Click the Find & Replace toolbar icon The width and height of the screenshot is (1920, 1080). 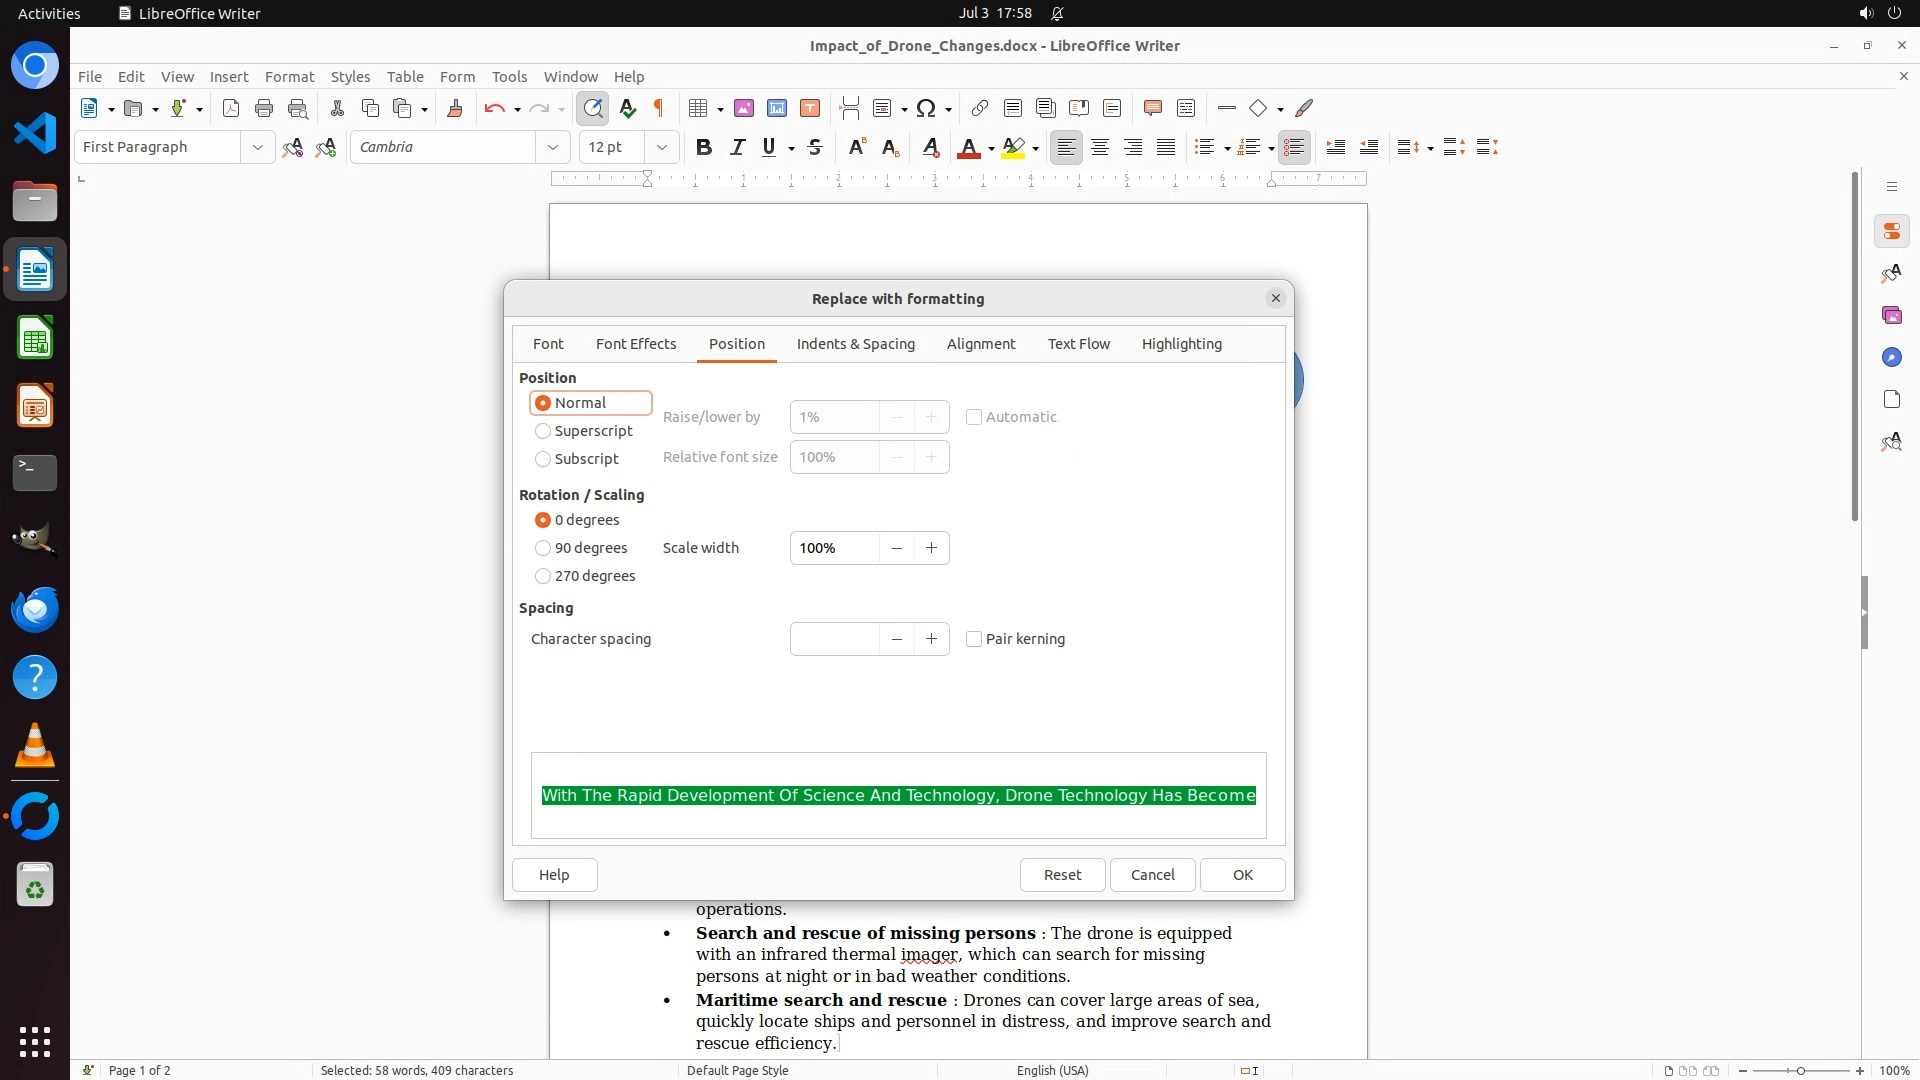(x=593, y=108)
